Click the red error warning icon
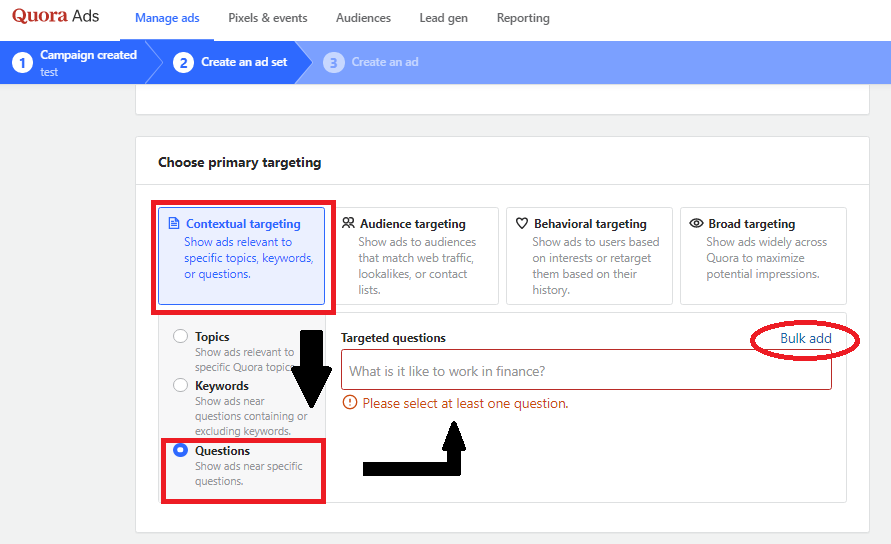The image size is (891, 544). point(349,403)
